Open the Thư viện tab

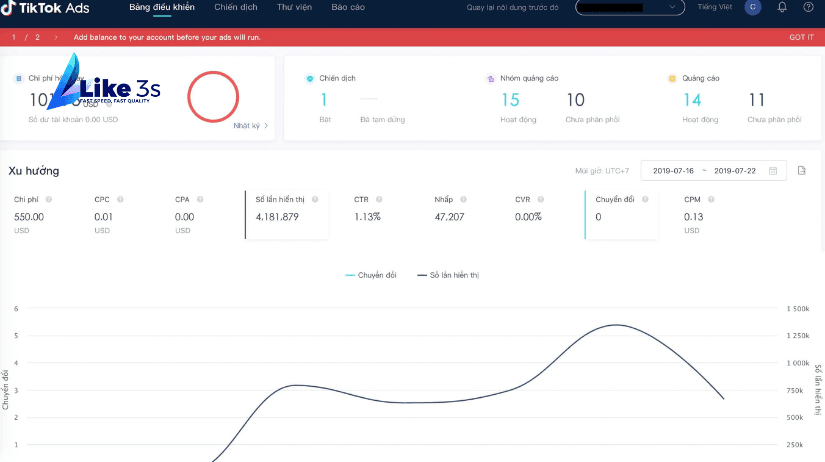coord(294,7)
